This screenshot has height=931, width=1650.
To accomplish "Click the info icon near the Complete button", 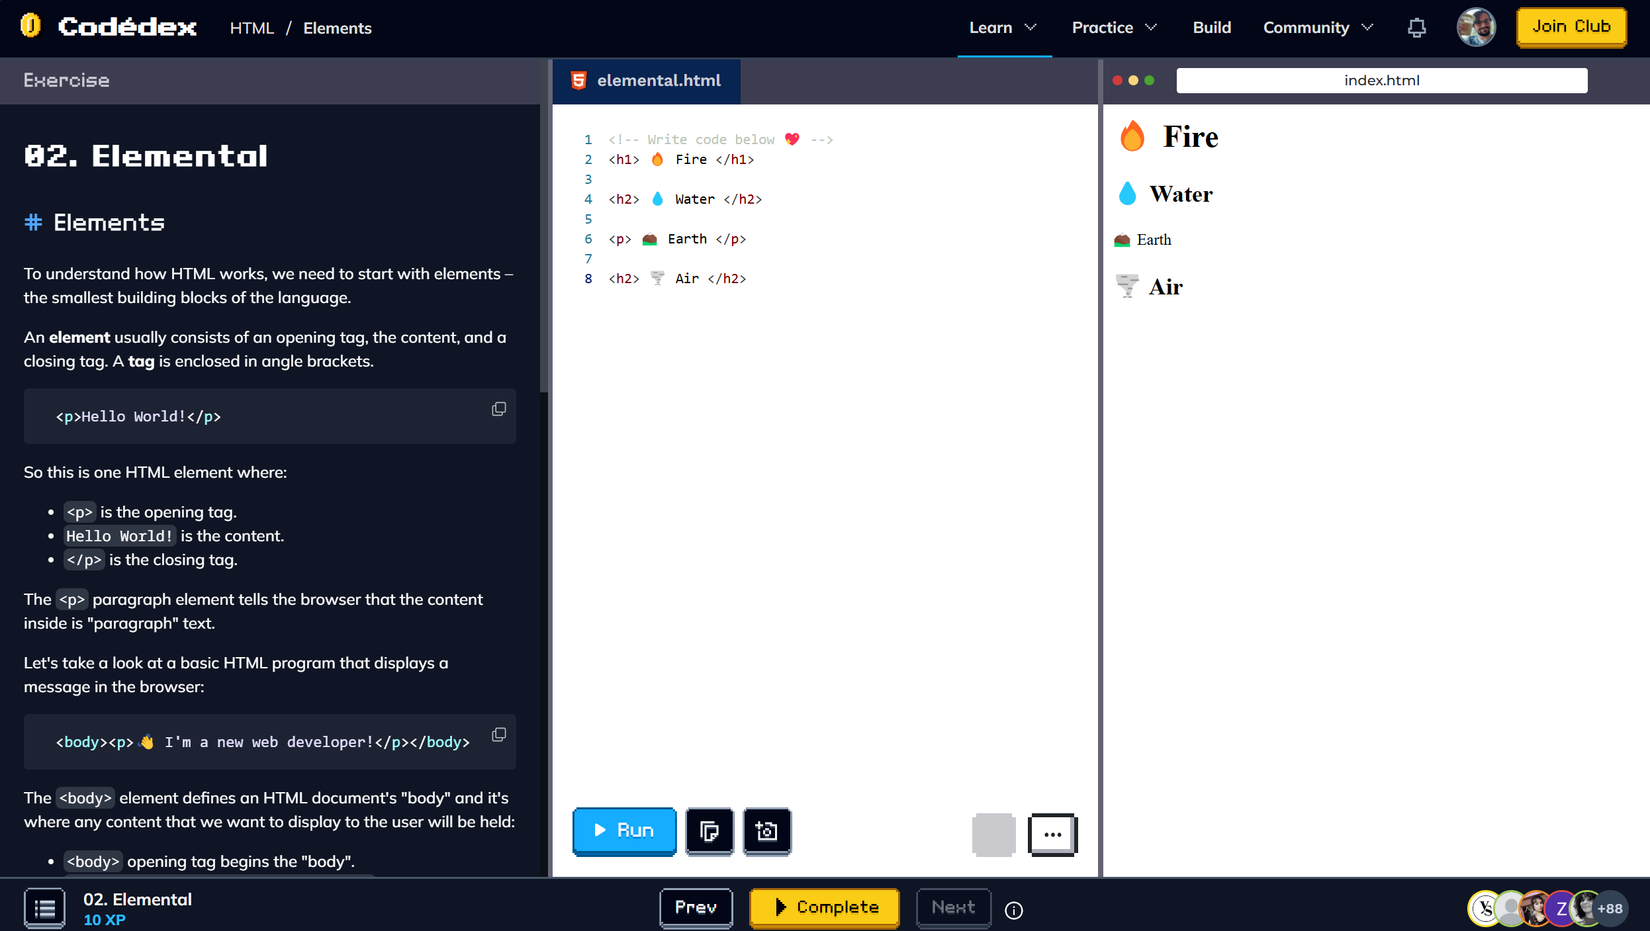I will click(1013, 910).
